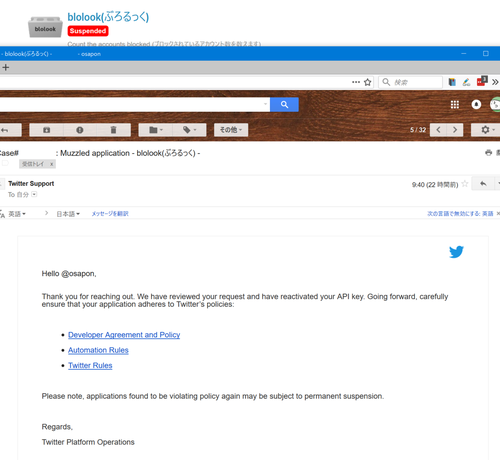This screenshot has width=500, height=460.
Task: Click 次の言語で無効にする: 英語 link
Action: tap(460, 214)
